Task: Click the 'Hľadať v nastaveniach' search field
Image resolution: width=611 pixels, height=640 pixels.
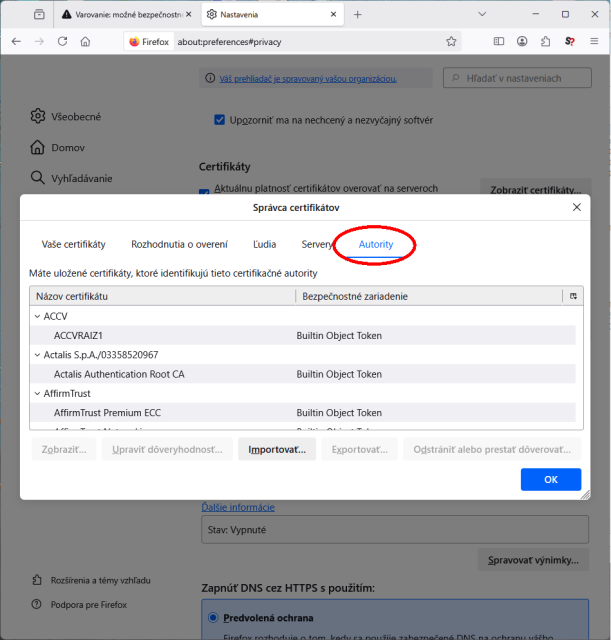Action: click(x=518, y=78)
